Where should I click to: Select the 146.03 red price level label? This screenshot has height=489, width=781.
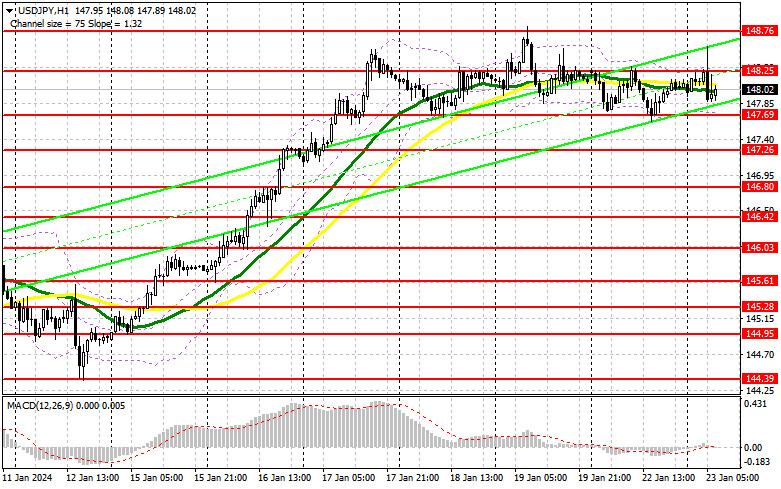[760, 247]
